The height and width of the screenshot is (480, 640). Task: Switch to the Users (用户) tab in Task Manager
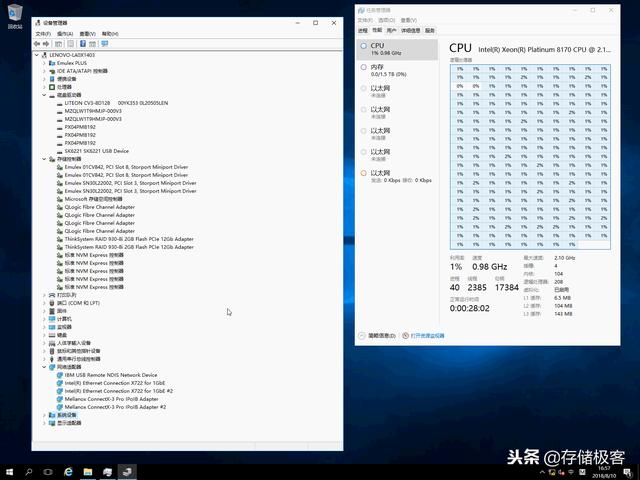click(x=391, y=31)
